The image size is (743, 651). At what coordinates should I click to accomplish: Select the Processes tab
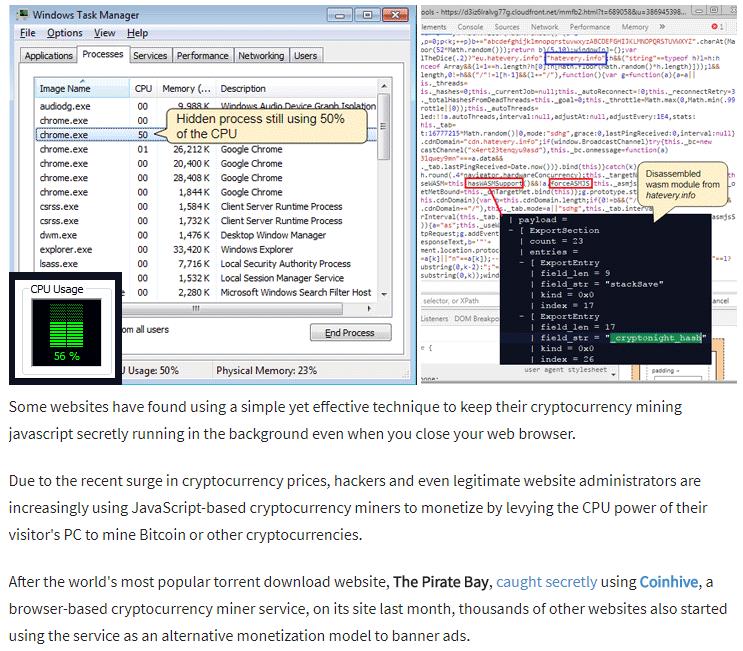(x=103, y=54)
